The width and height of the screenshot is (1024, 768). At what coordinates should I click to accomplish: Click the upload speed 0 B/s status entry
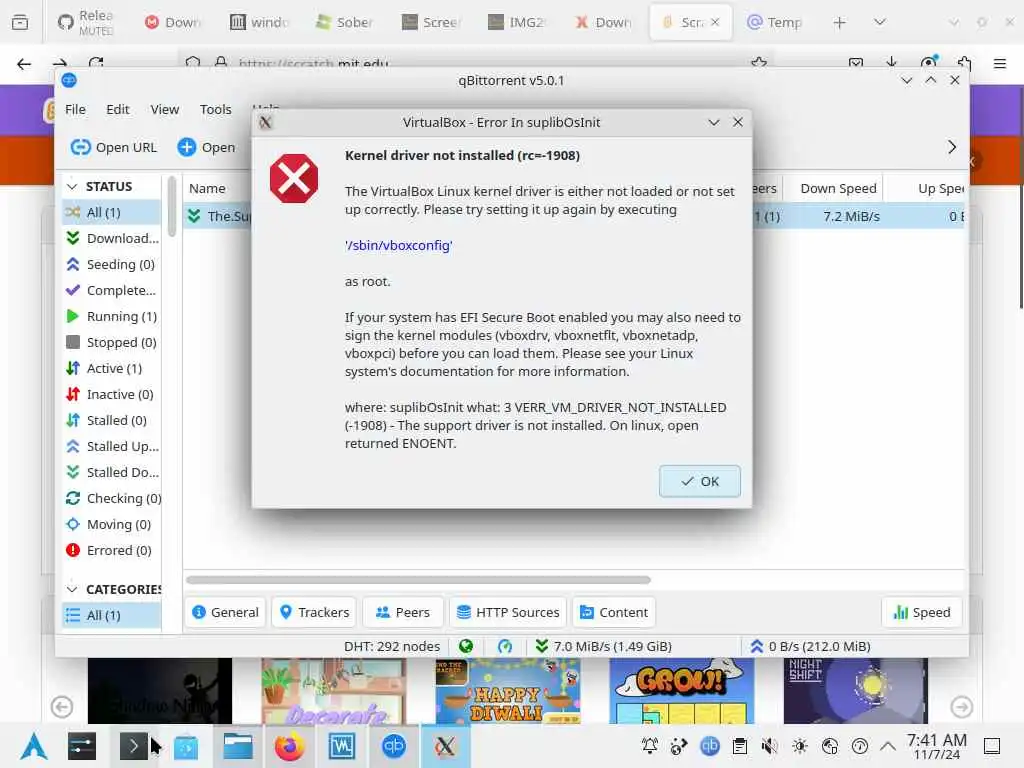pos(810,647)
